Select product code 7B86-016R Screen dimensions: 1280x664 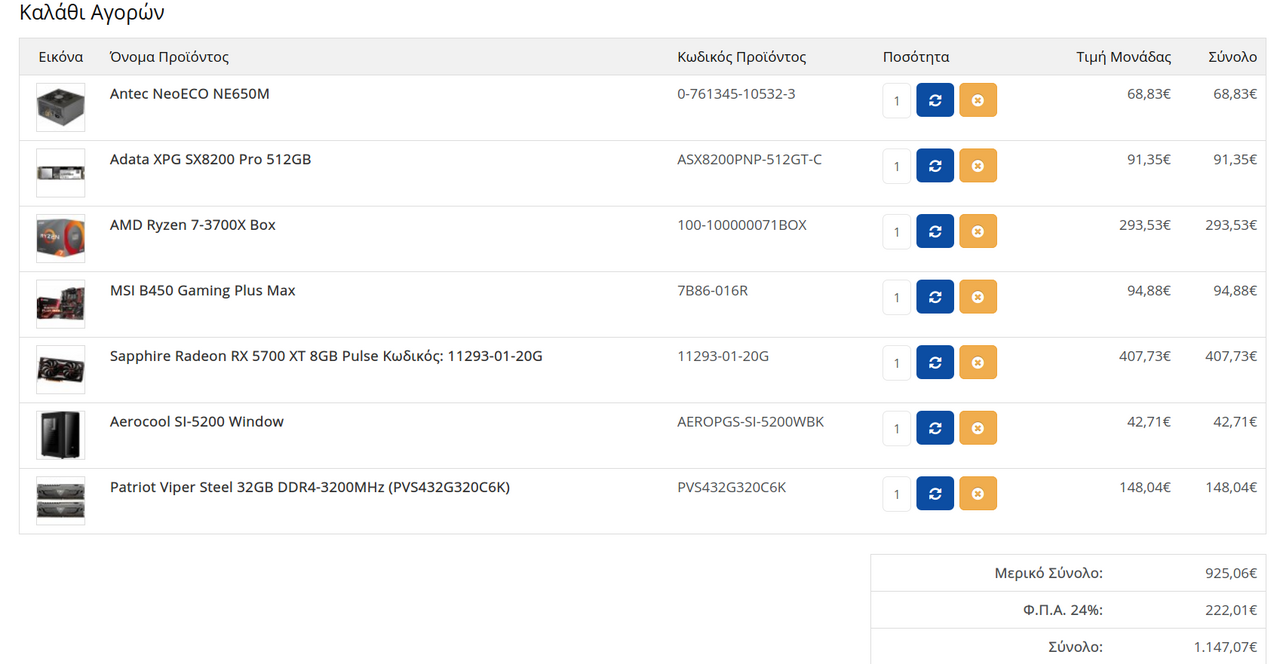[x=713, y=291]
